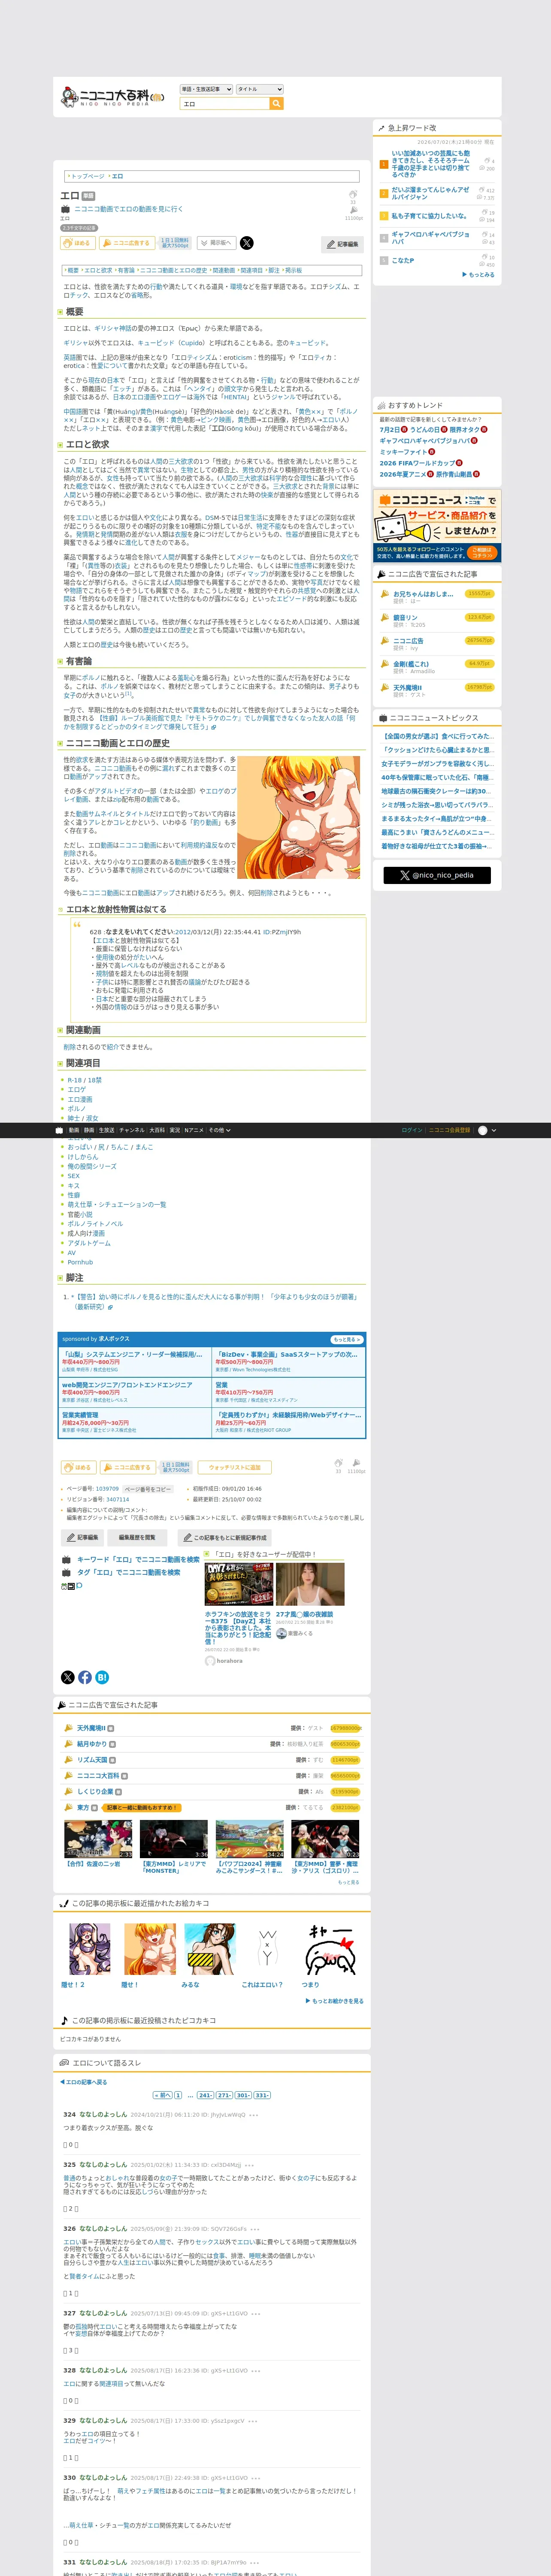The image size is (551, 2576).
Task: Open trending word ギャプペロハギャパパブジョハパ
Action: 430,238
